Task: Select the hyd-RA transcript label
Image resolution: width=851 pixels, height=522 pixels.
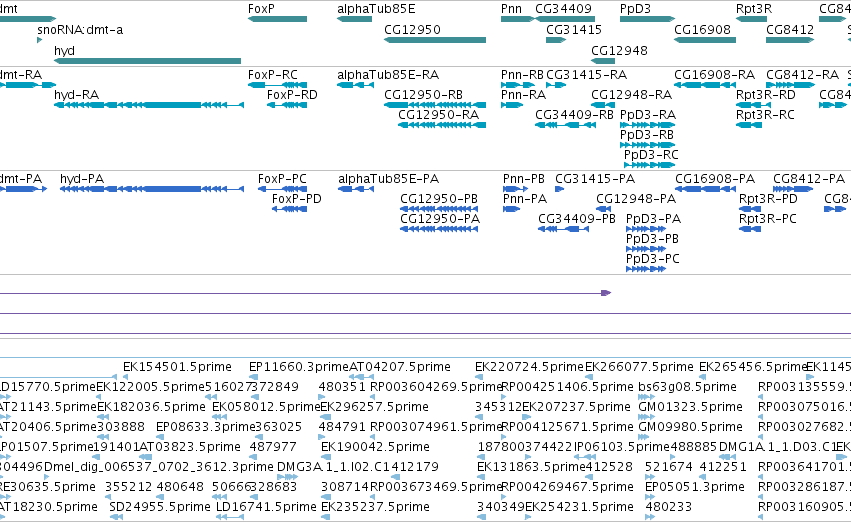Action: (77, 95)
